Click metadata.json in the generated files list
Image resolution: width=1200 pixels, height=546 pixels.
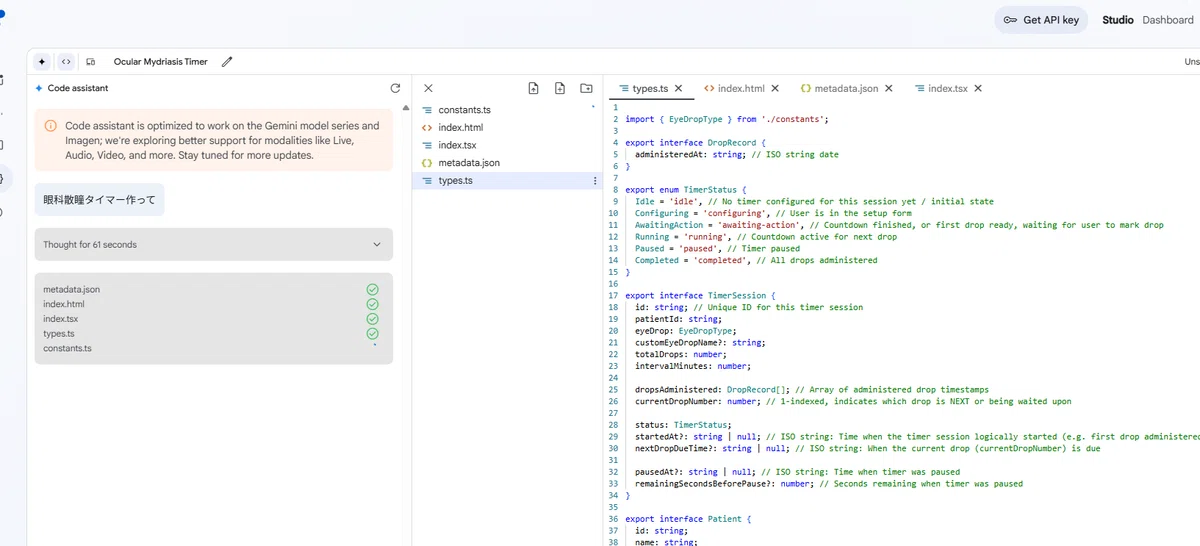click(71, 289)
